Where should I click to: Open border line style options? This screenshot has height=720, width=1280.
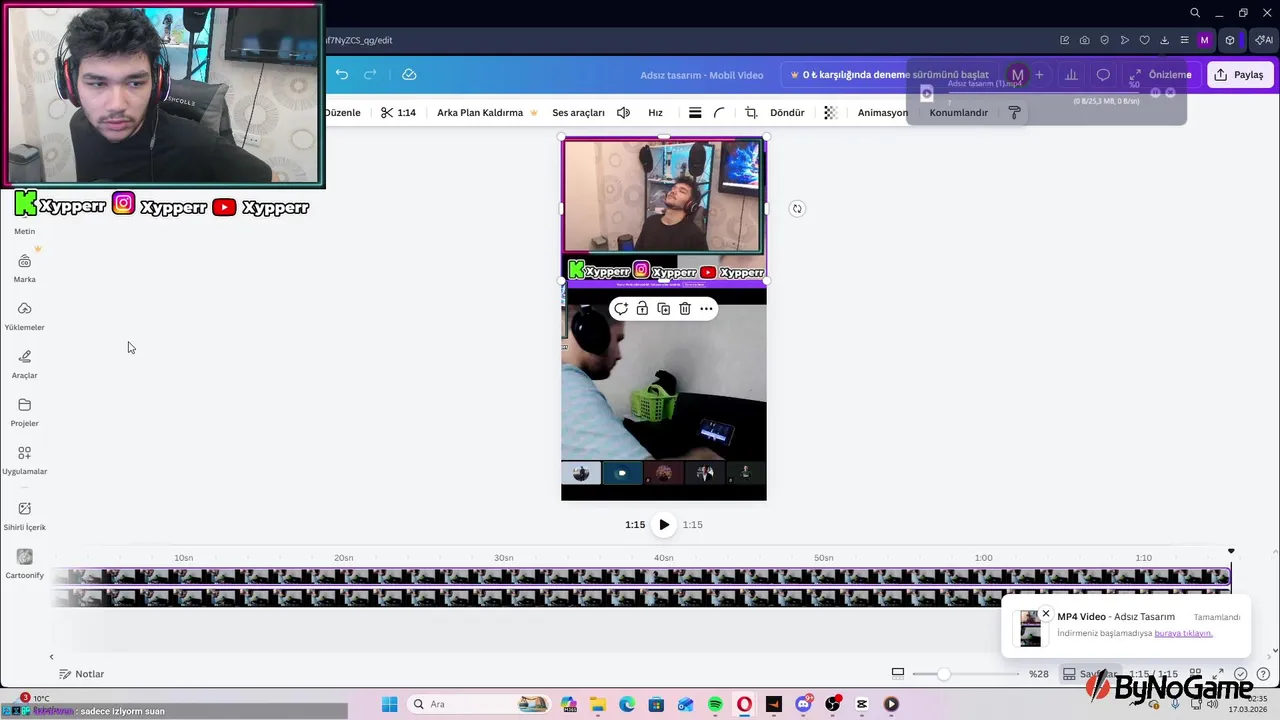[x=695, y=113]
